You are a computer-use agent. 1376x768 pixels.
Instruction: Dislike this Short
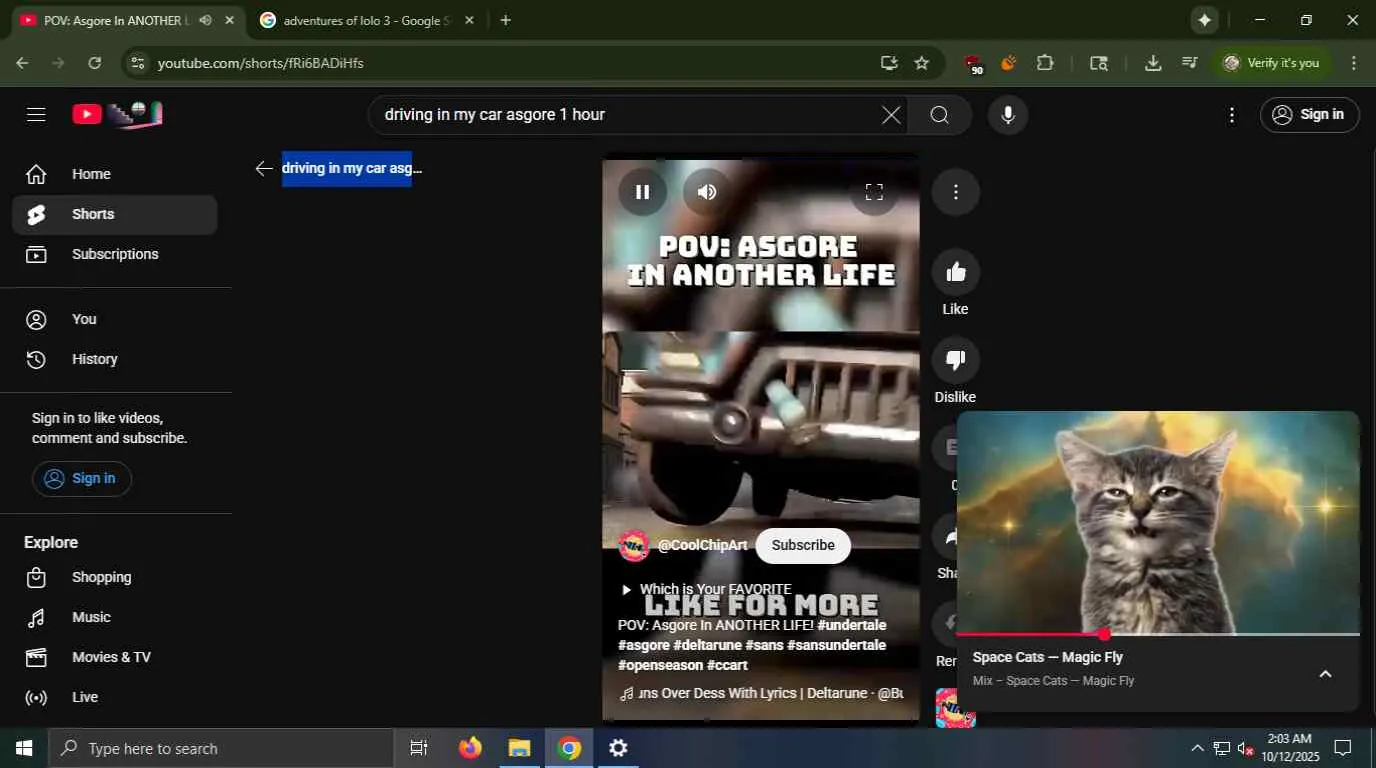point(956,360)
